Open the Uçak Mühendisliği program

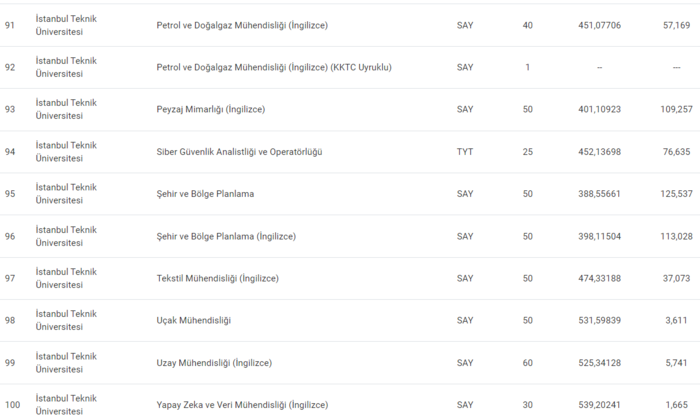click(194, 320)
